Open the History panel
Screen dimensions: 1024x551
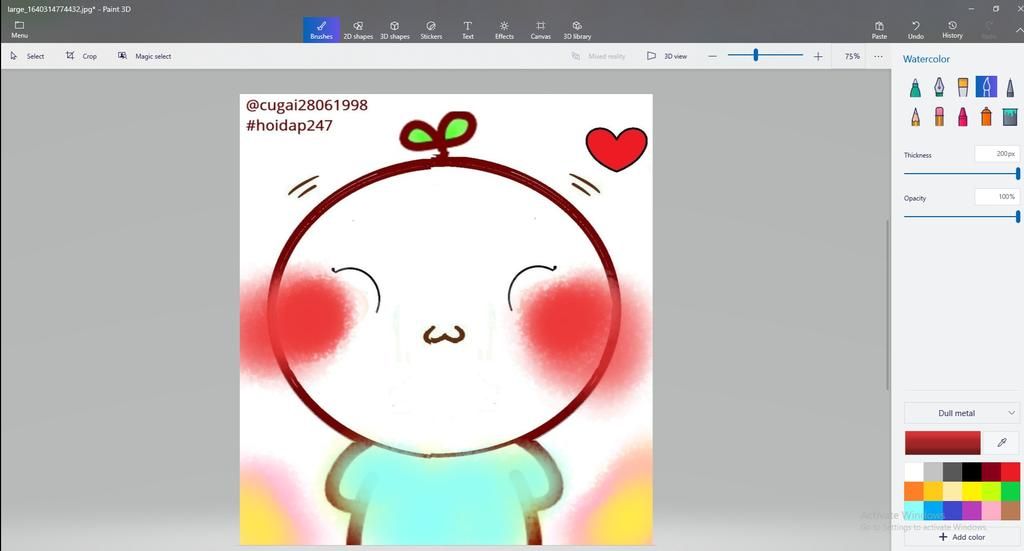(952, 30)
